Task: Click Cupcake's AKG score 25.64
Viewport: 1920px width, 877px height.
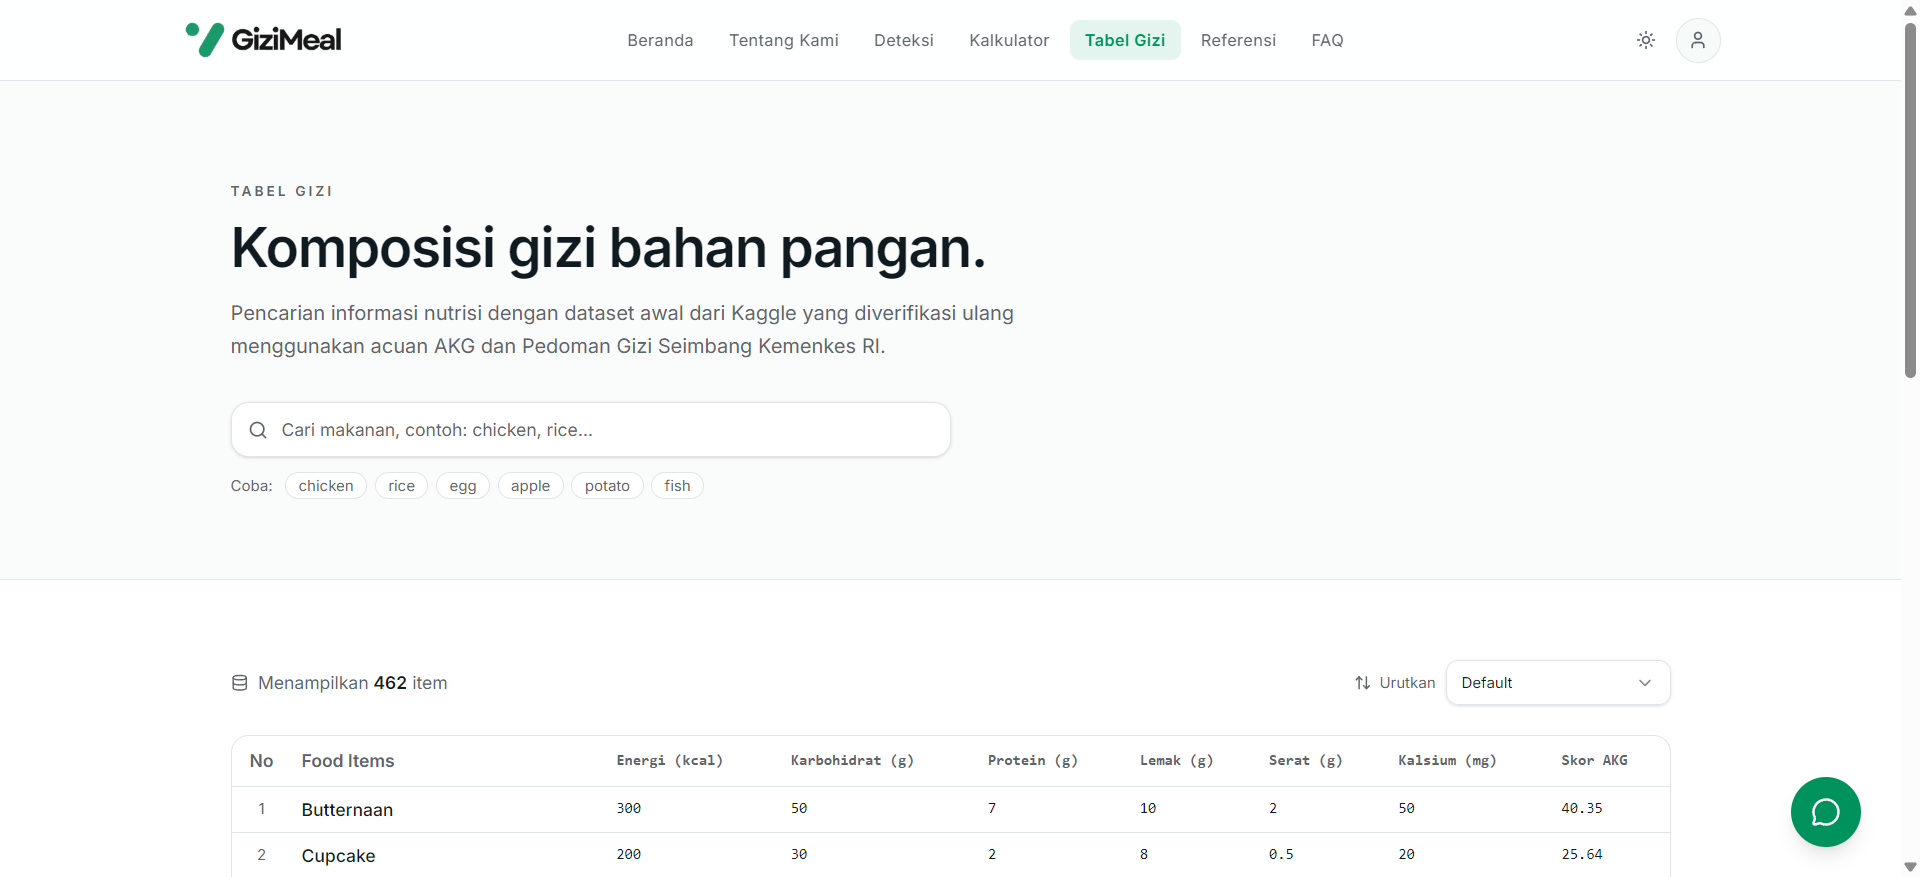Action: coord(1582,854)
